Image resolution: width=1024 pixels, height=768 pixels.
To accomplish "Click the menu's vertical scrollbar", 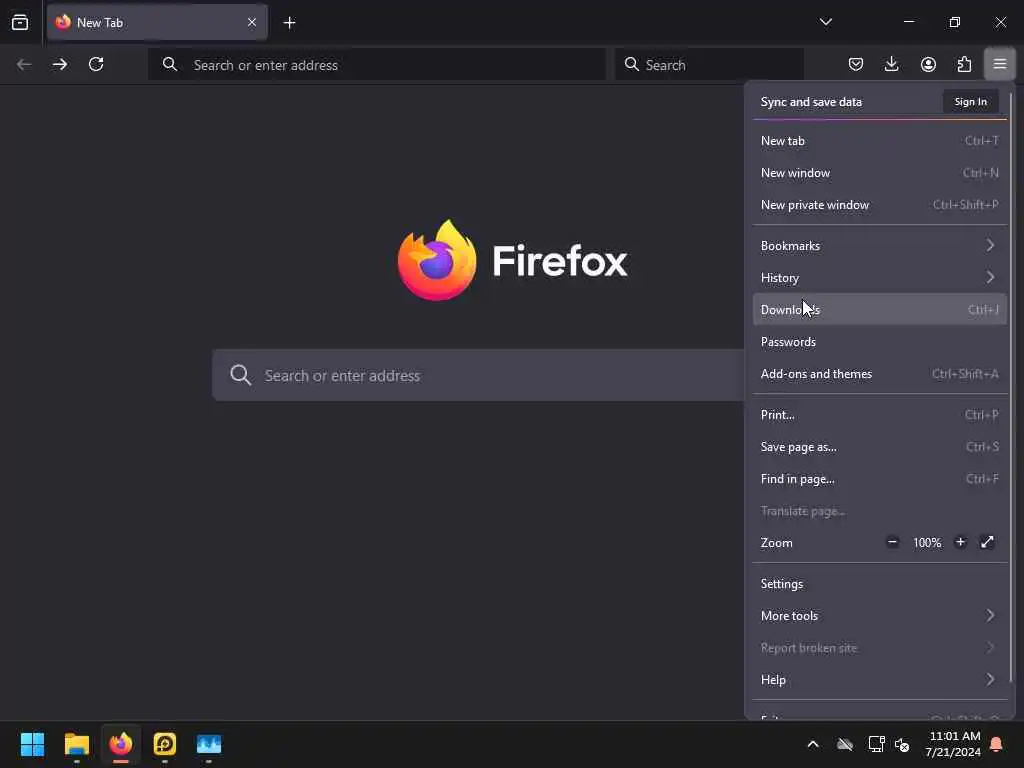I will pyautogui.click(x=1012, y=385).
